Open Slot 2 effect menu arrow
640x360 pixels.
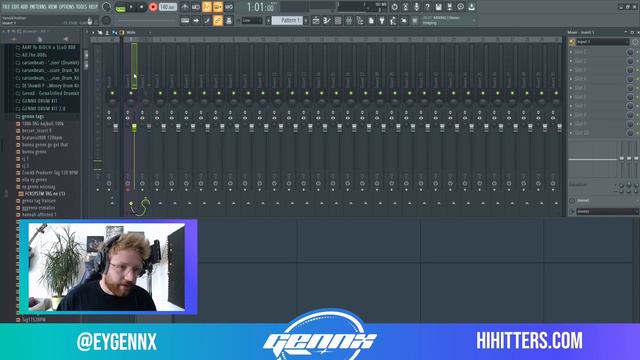[x=571, y=61]
